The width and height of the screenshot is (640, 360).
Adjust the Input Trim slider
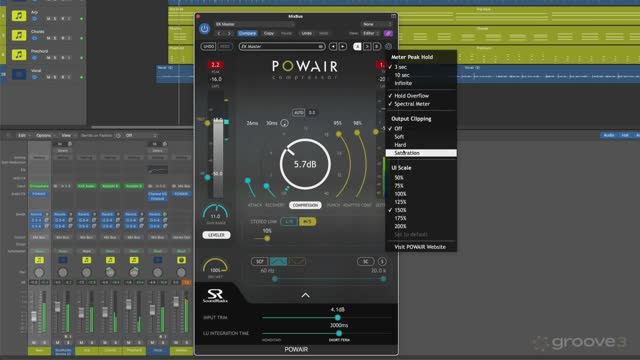(338, 318)
